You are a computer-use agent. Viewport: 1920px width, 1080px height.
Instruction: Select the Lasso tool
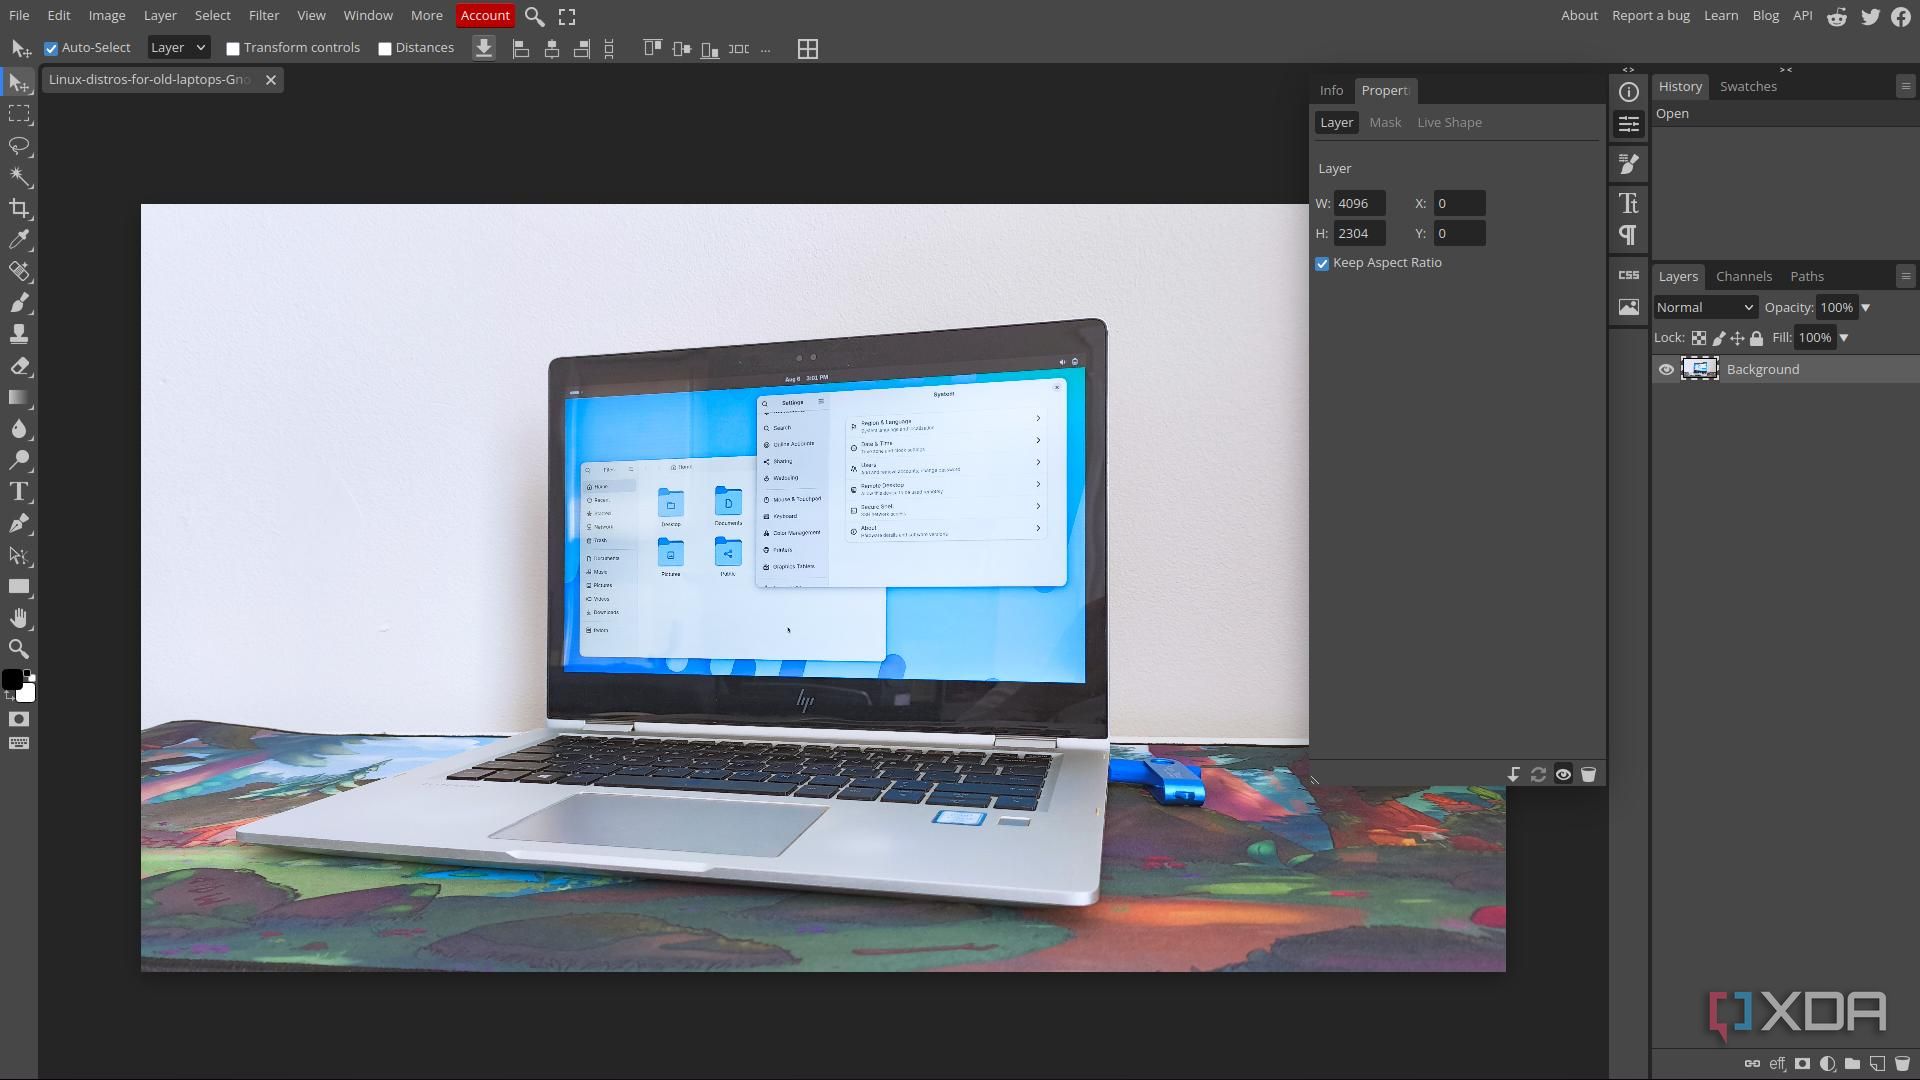19,146
